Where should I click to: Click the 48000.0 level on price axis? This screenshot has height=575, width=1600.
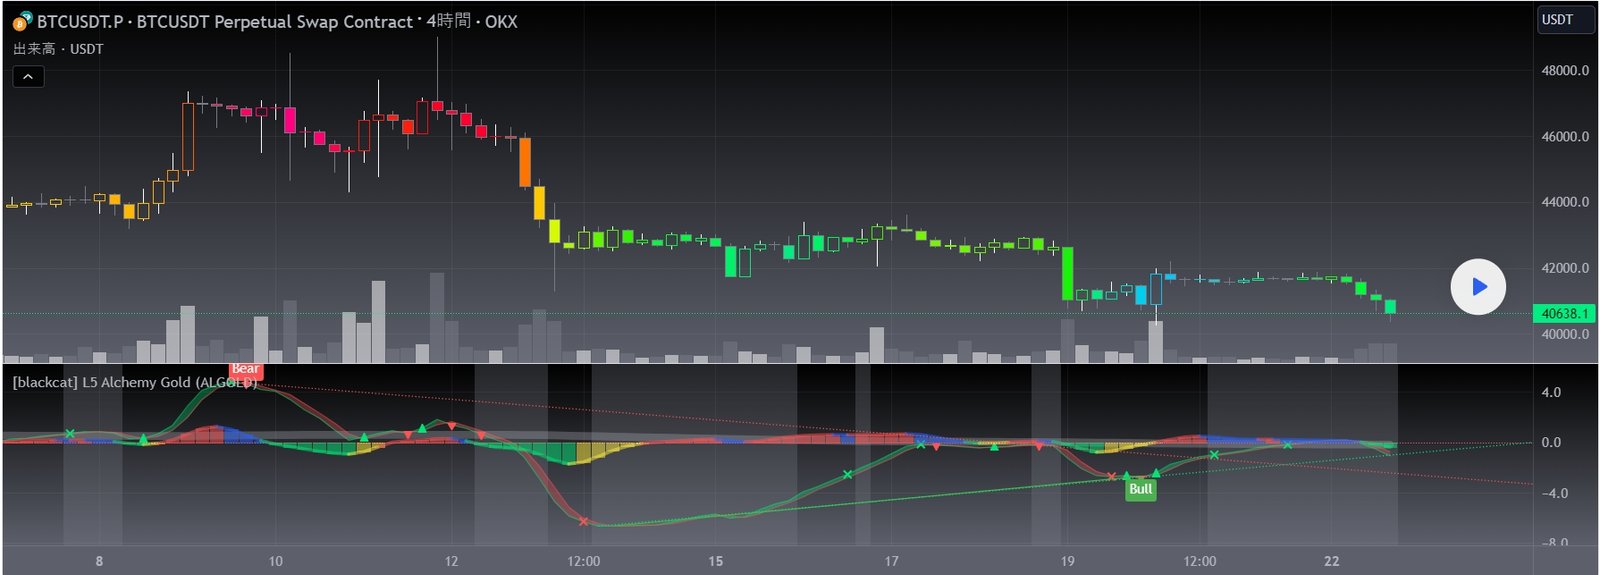pyautogui.click(x=1564, y=71)
